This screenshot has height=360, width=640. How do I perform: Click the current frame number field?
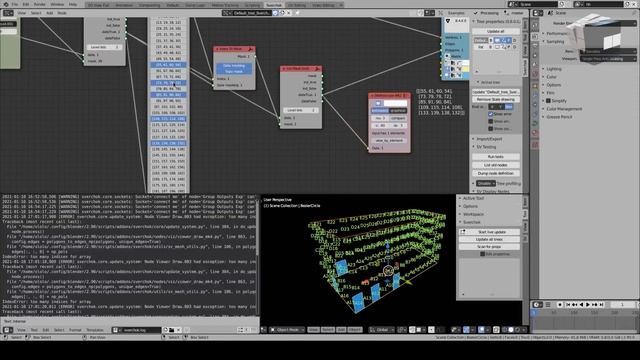(622, 304)
